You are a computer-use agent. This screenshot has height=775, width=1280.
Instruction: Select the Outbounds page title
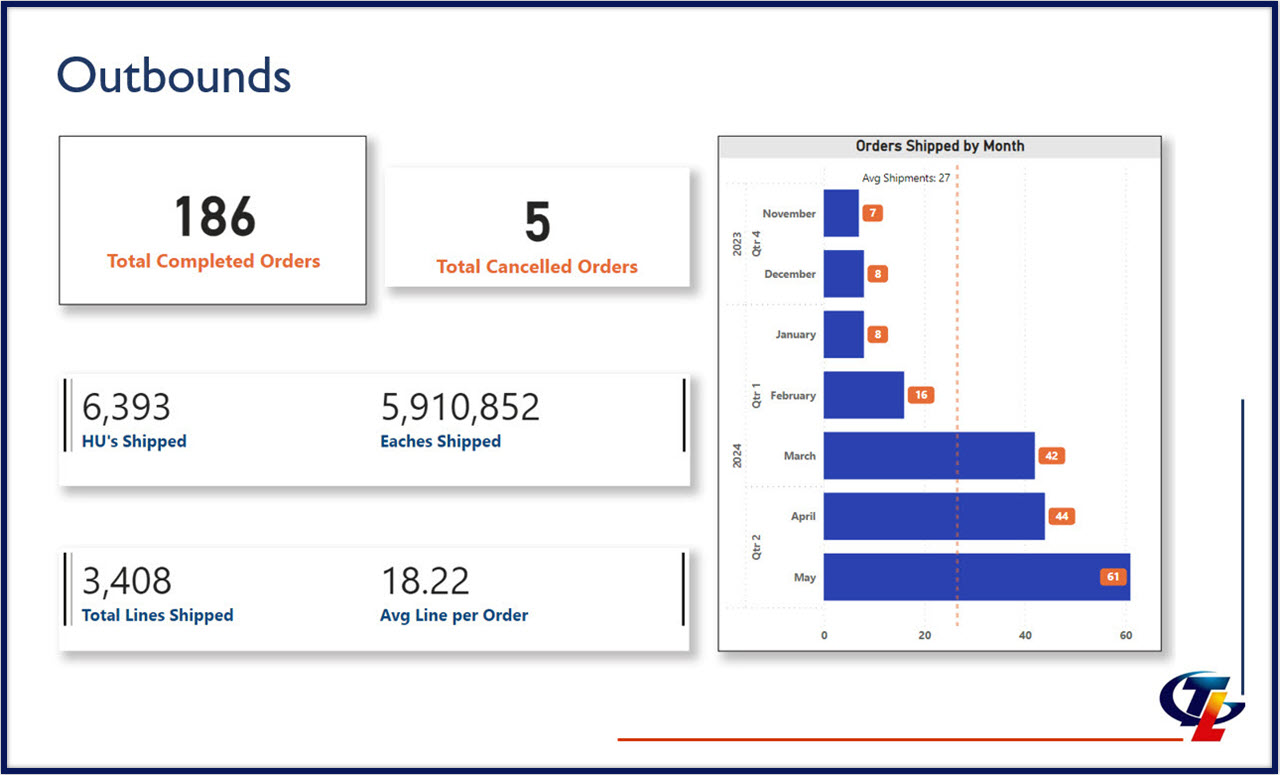point(174,74)
